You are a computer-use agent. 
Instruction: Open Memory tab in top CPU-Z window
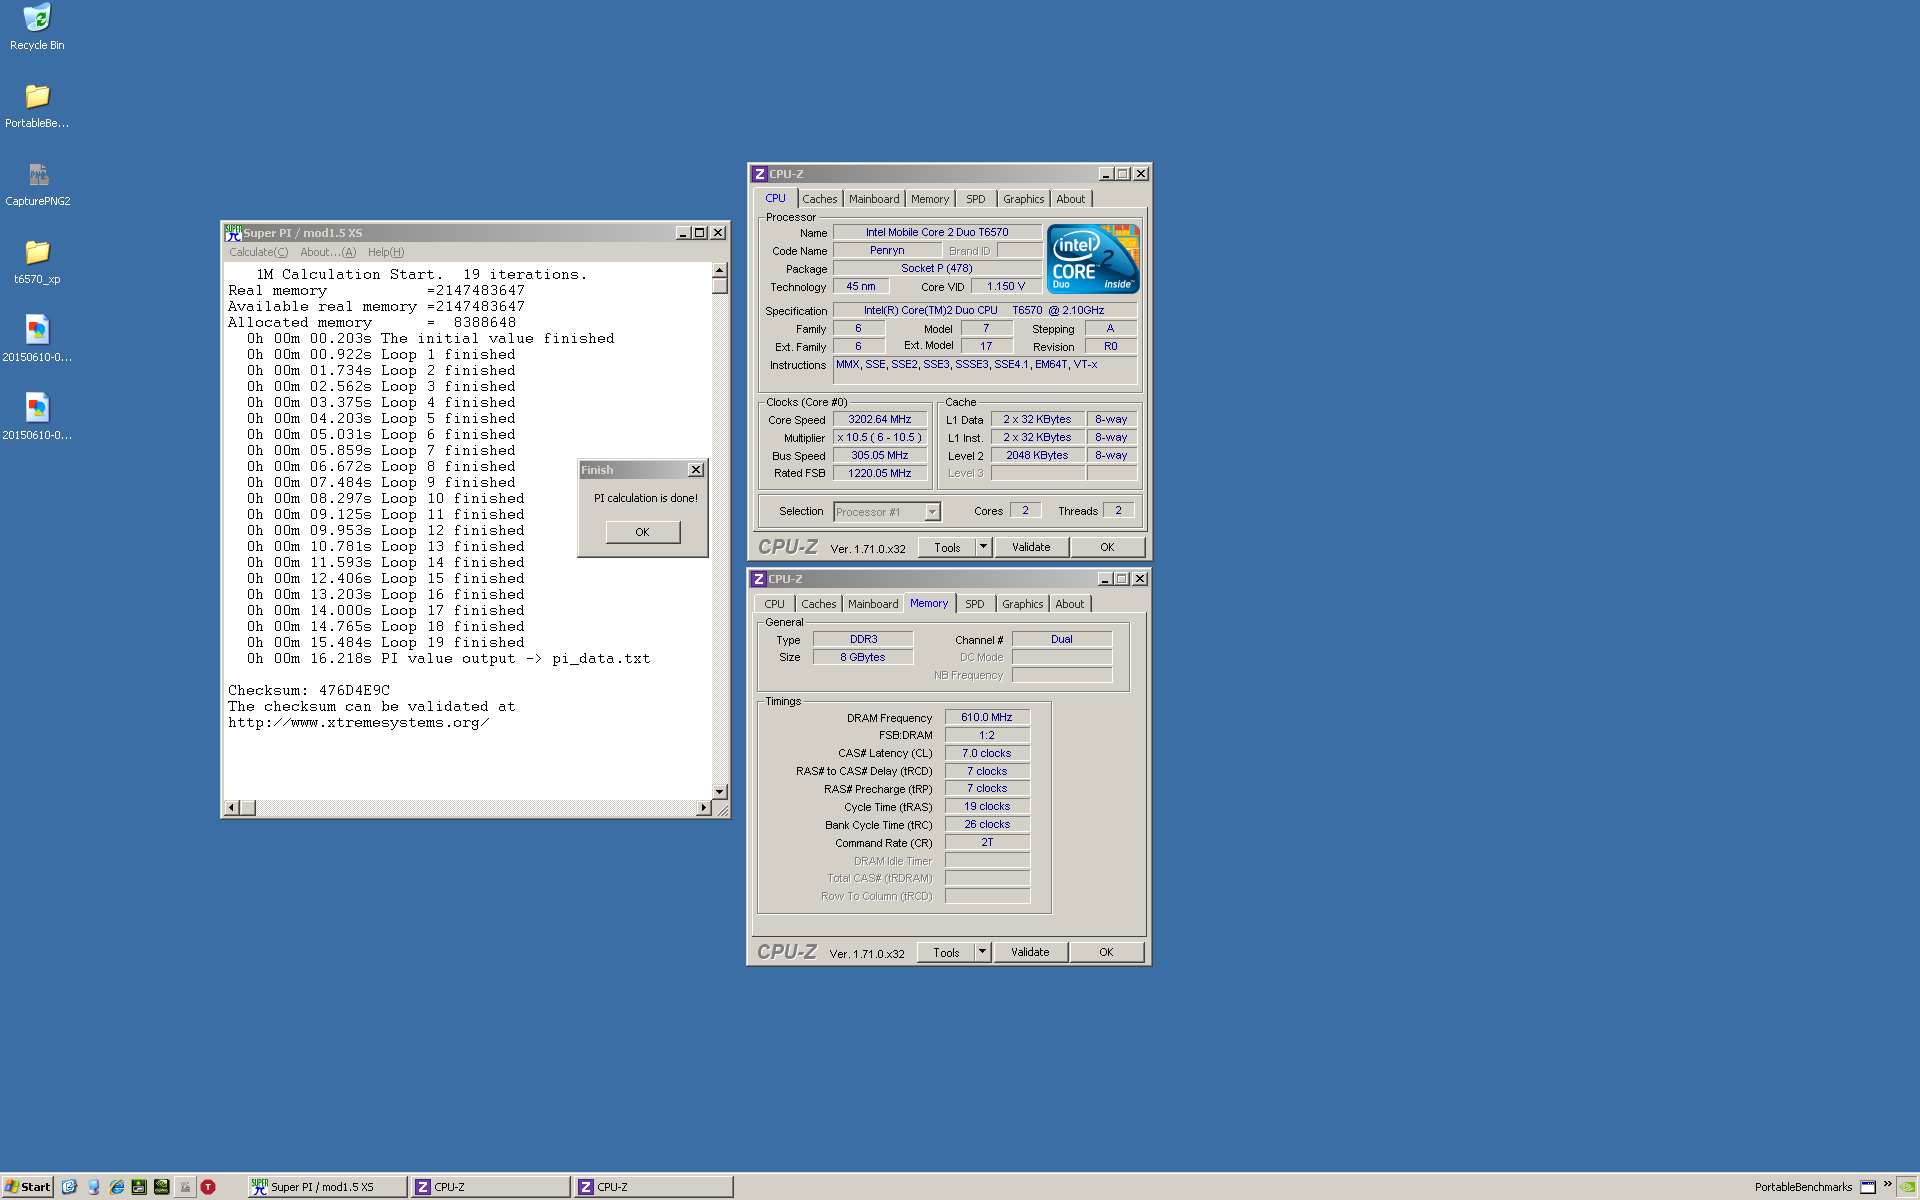[x=930, y=199]
